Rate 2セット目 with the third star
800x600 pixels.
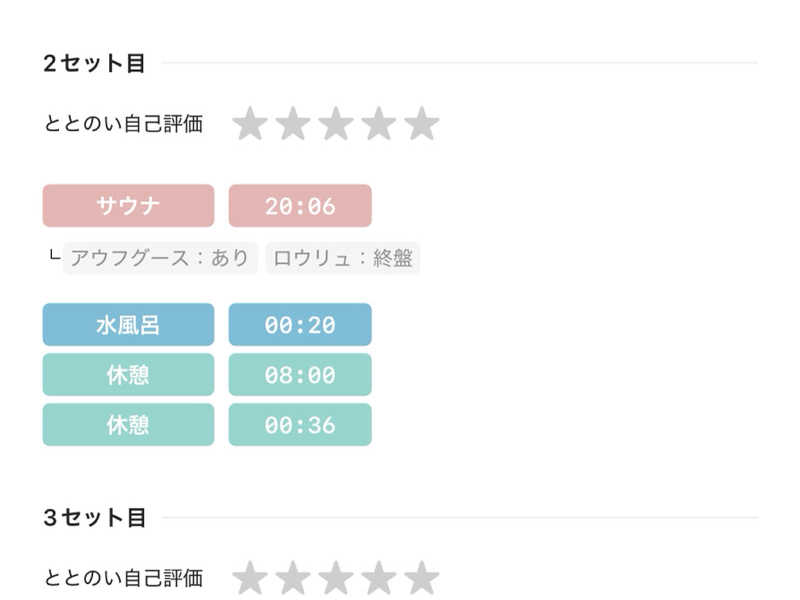pyautogui.click(x=336, y=124)
